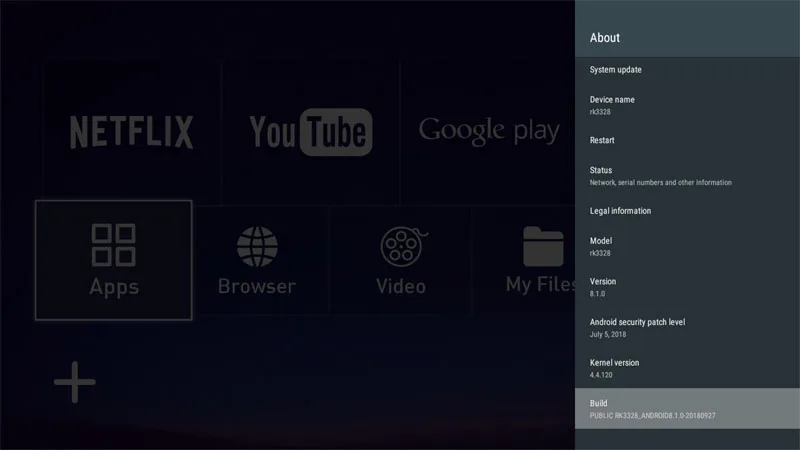Open the Apps grid icon
The image size is (800, 450).
113,245
